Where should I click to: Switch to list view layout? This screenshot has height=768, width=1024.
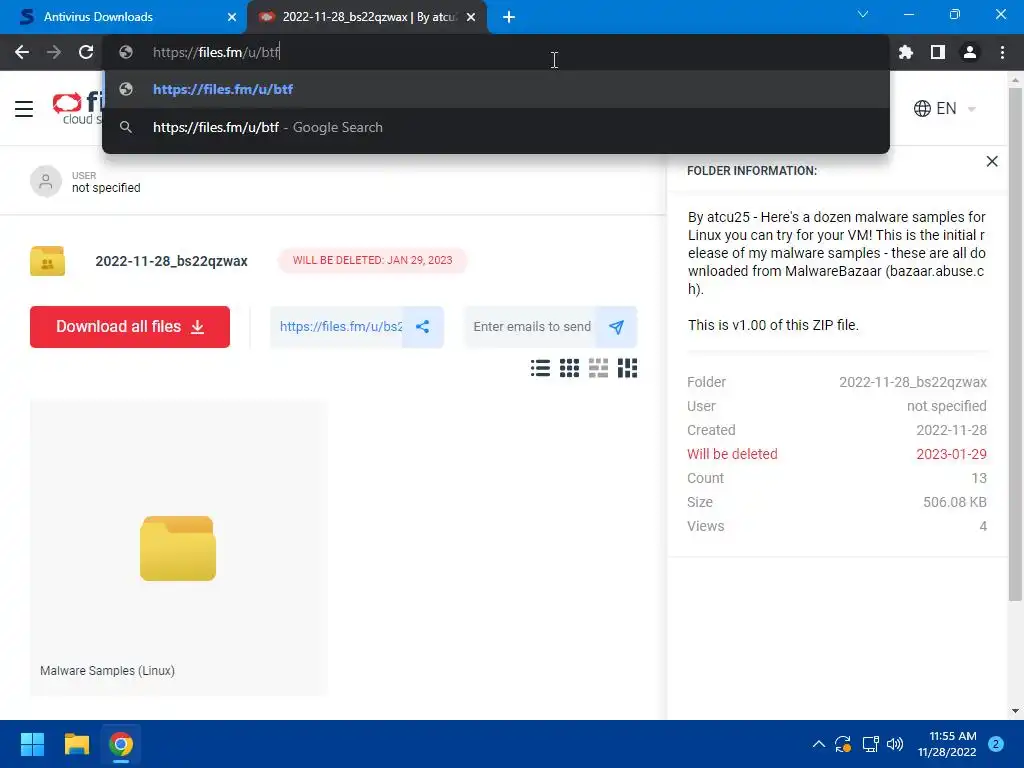(540, 368)
